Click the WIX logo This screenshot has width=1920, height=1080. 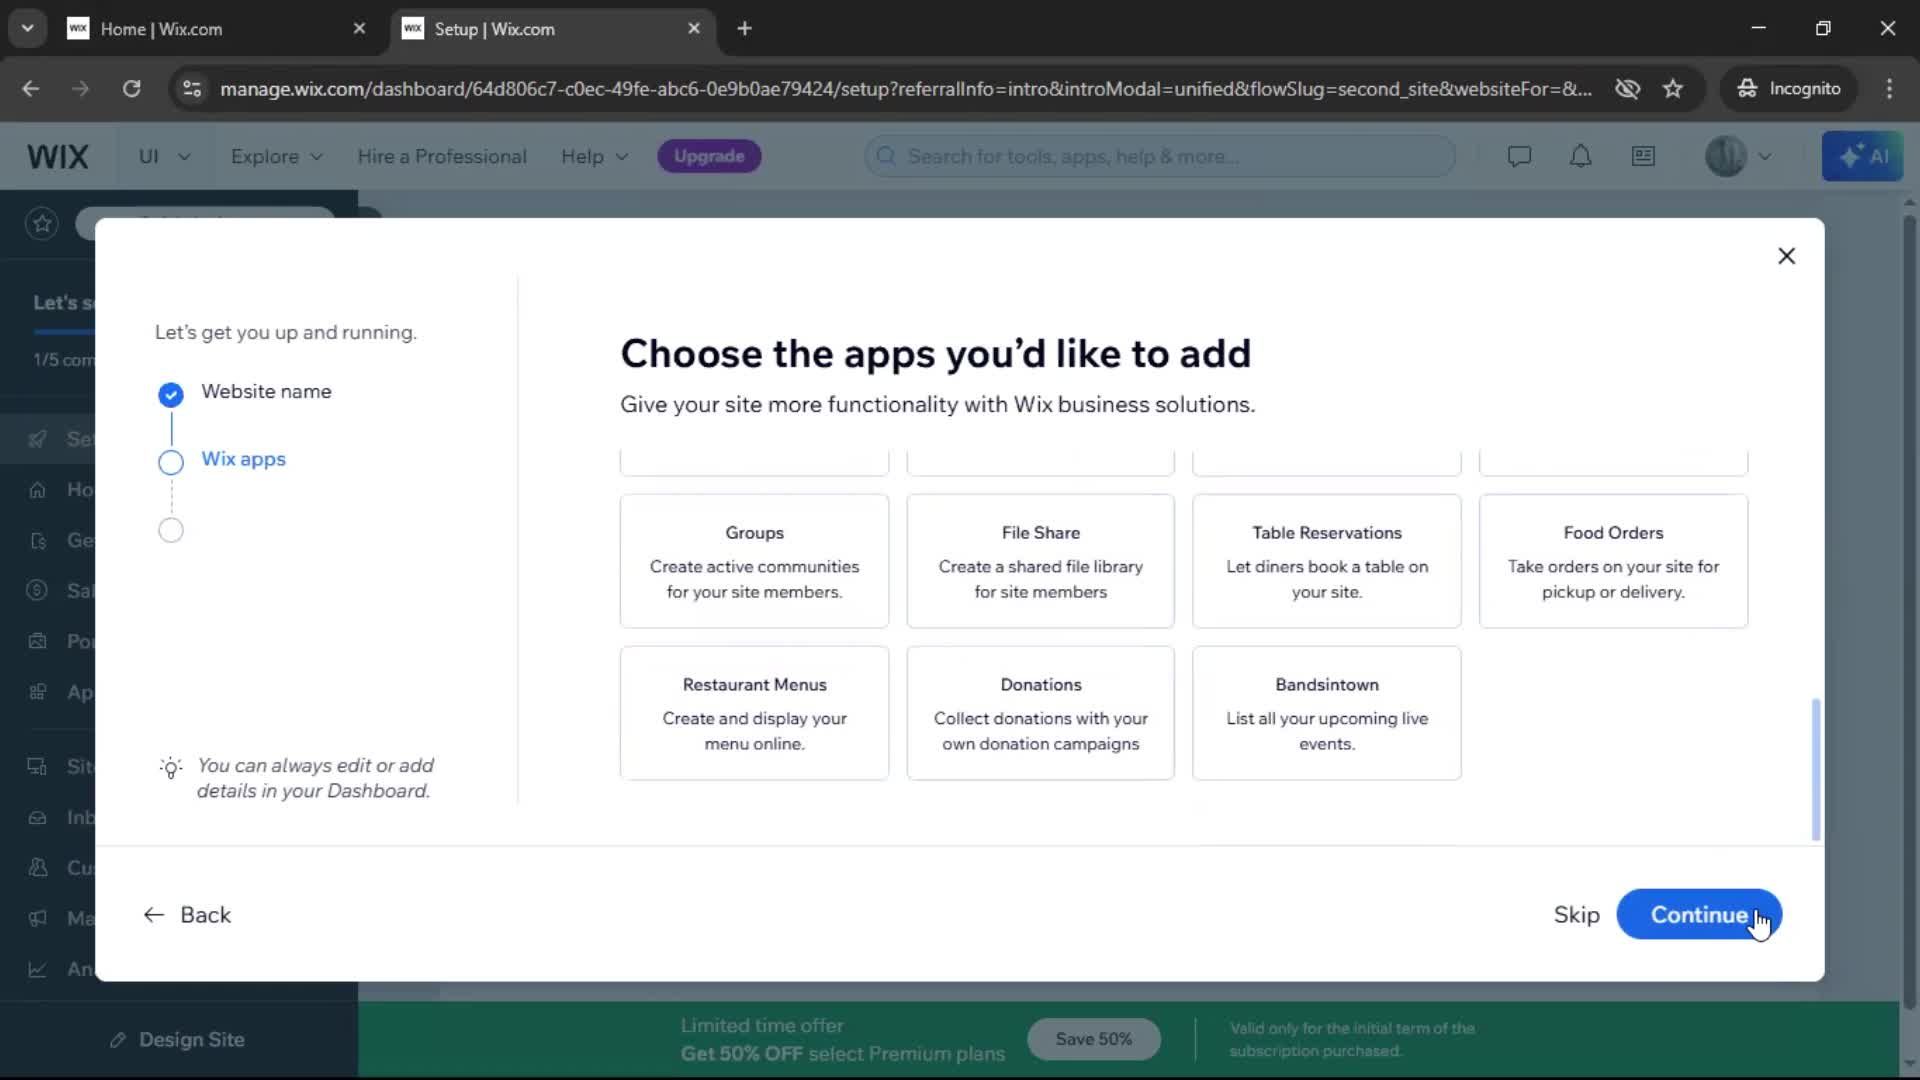58,156
